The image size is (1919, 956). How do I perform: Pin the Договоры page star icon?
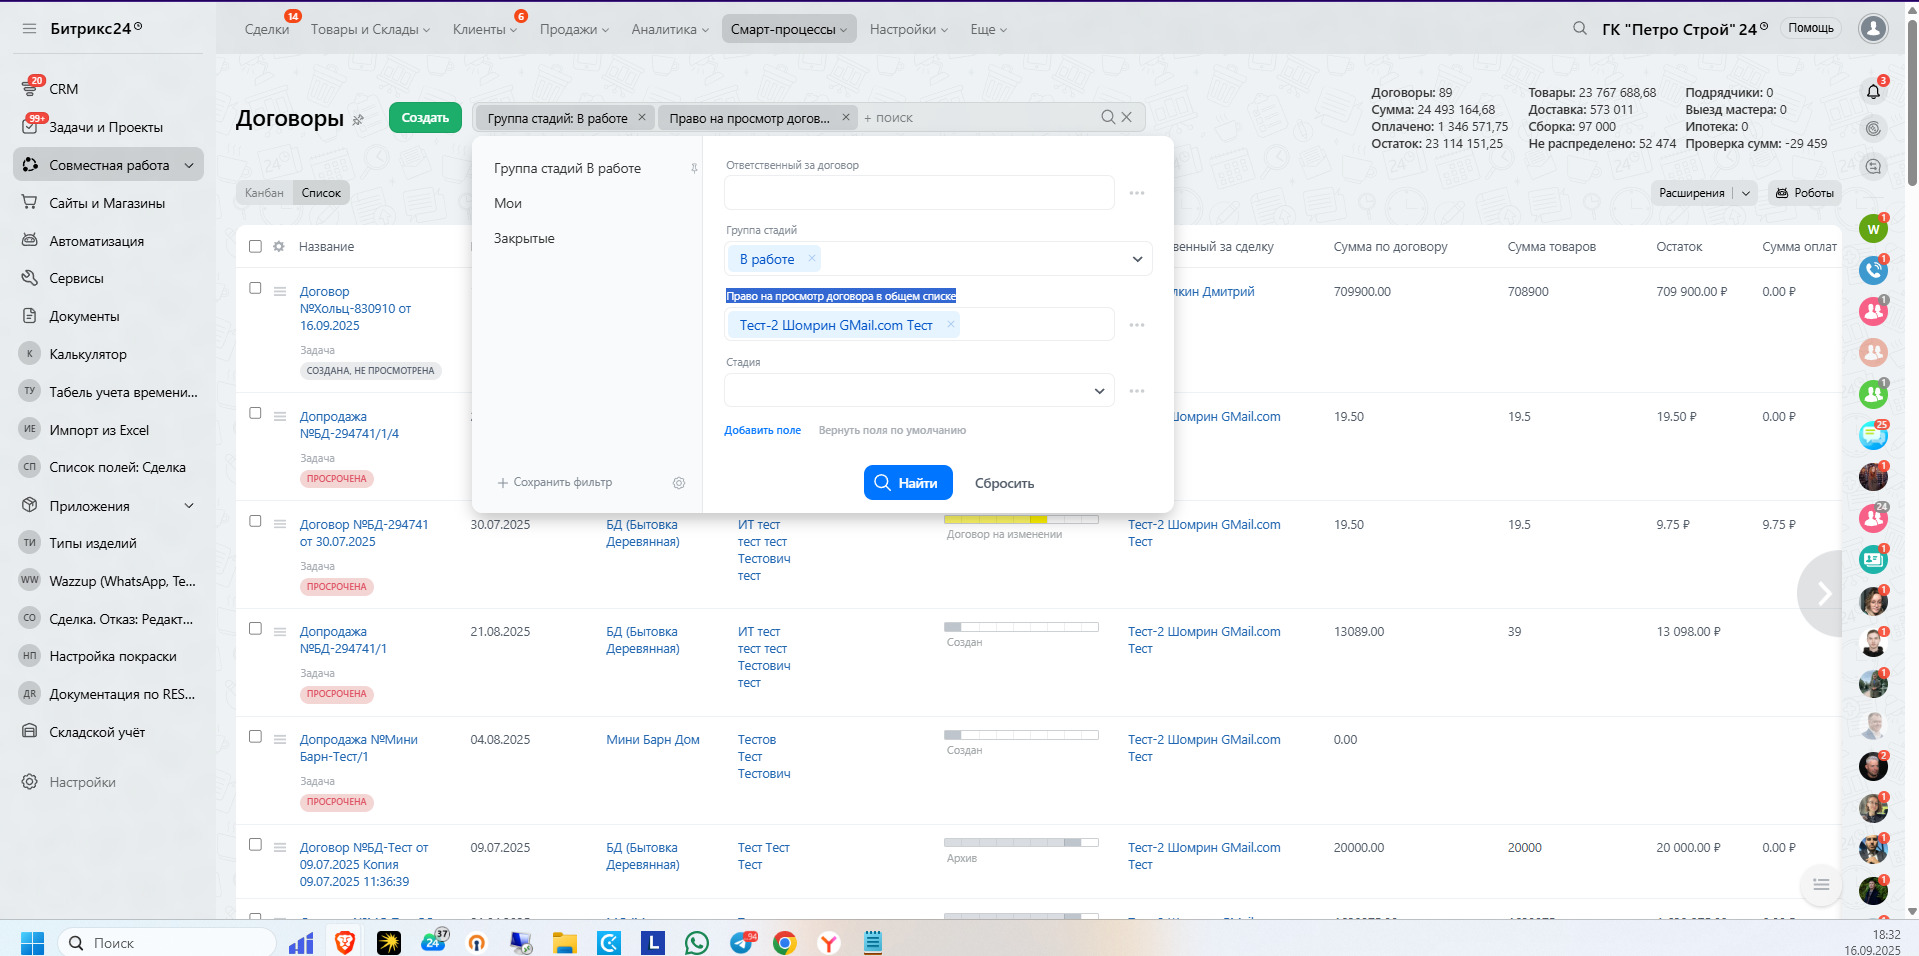[358, 120]
